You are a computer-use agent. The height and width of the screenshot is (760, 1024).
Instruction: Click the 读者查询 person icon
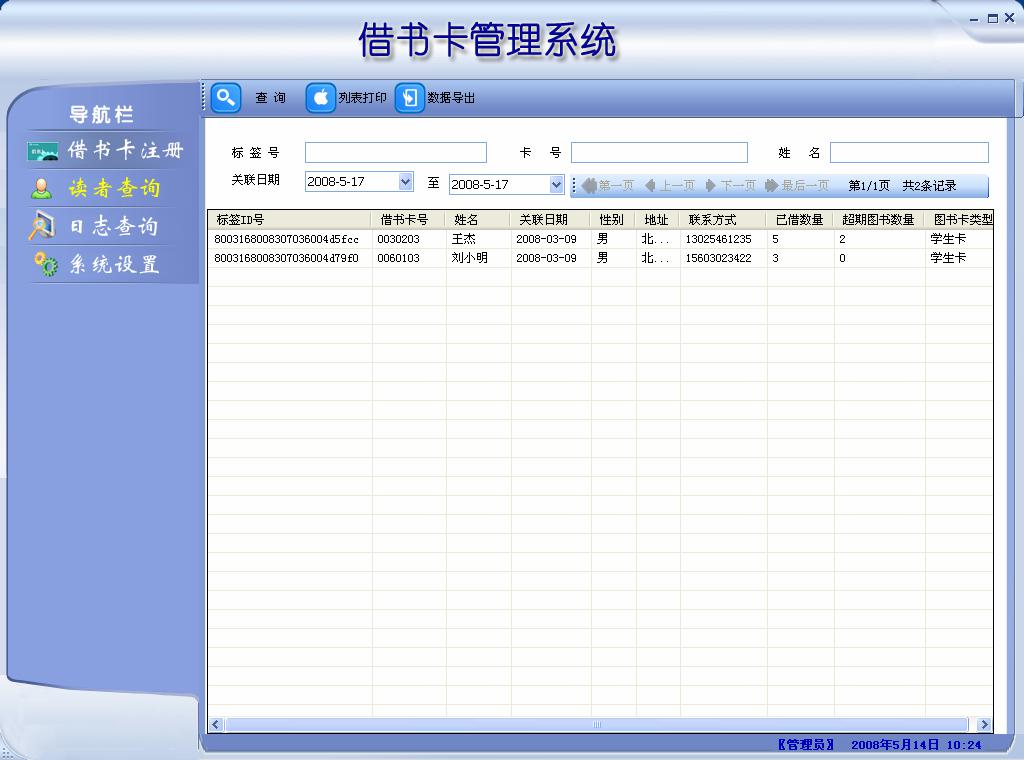[42, 188]
